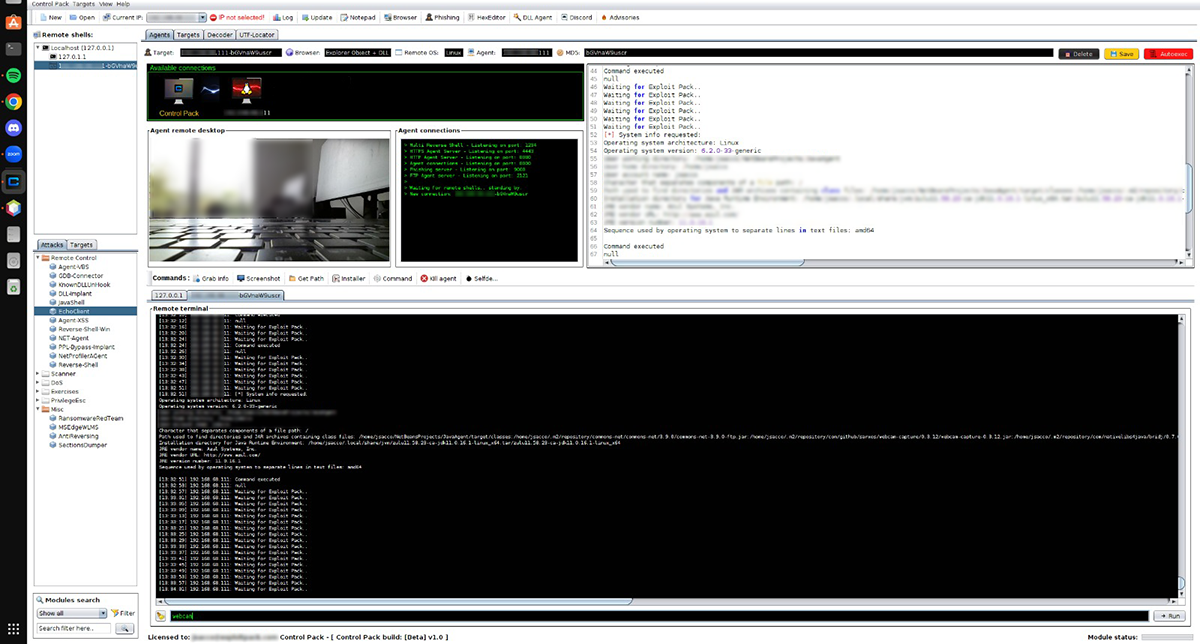Open the Phishing tool
Viewport: 1200px width, 644px height.
tap(442, 17)
